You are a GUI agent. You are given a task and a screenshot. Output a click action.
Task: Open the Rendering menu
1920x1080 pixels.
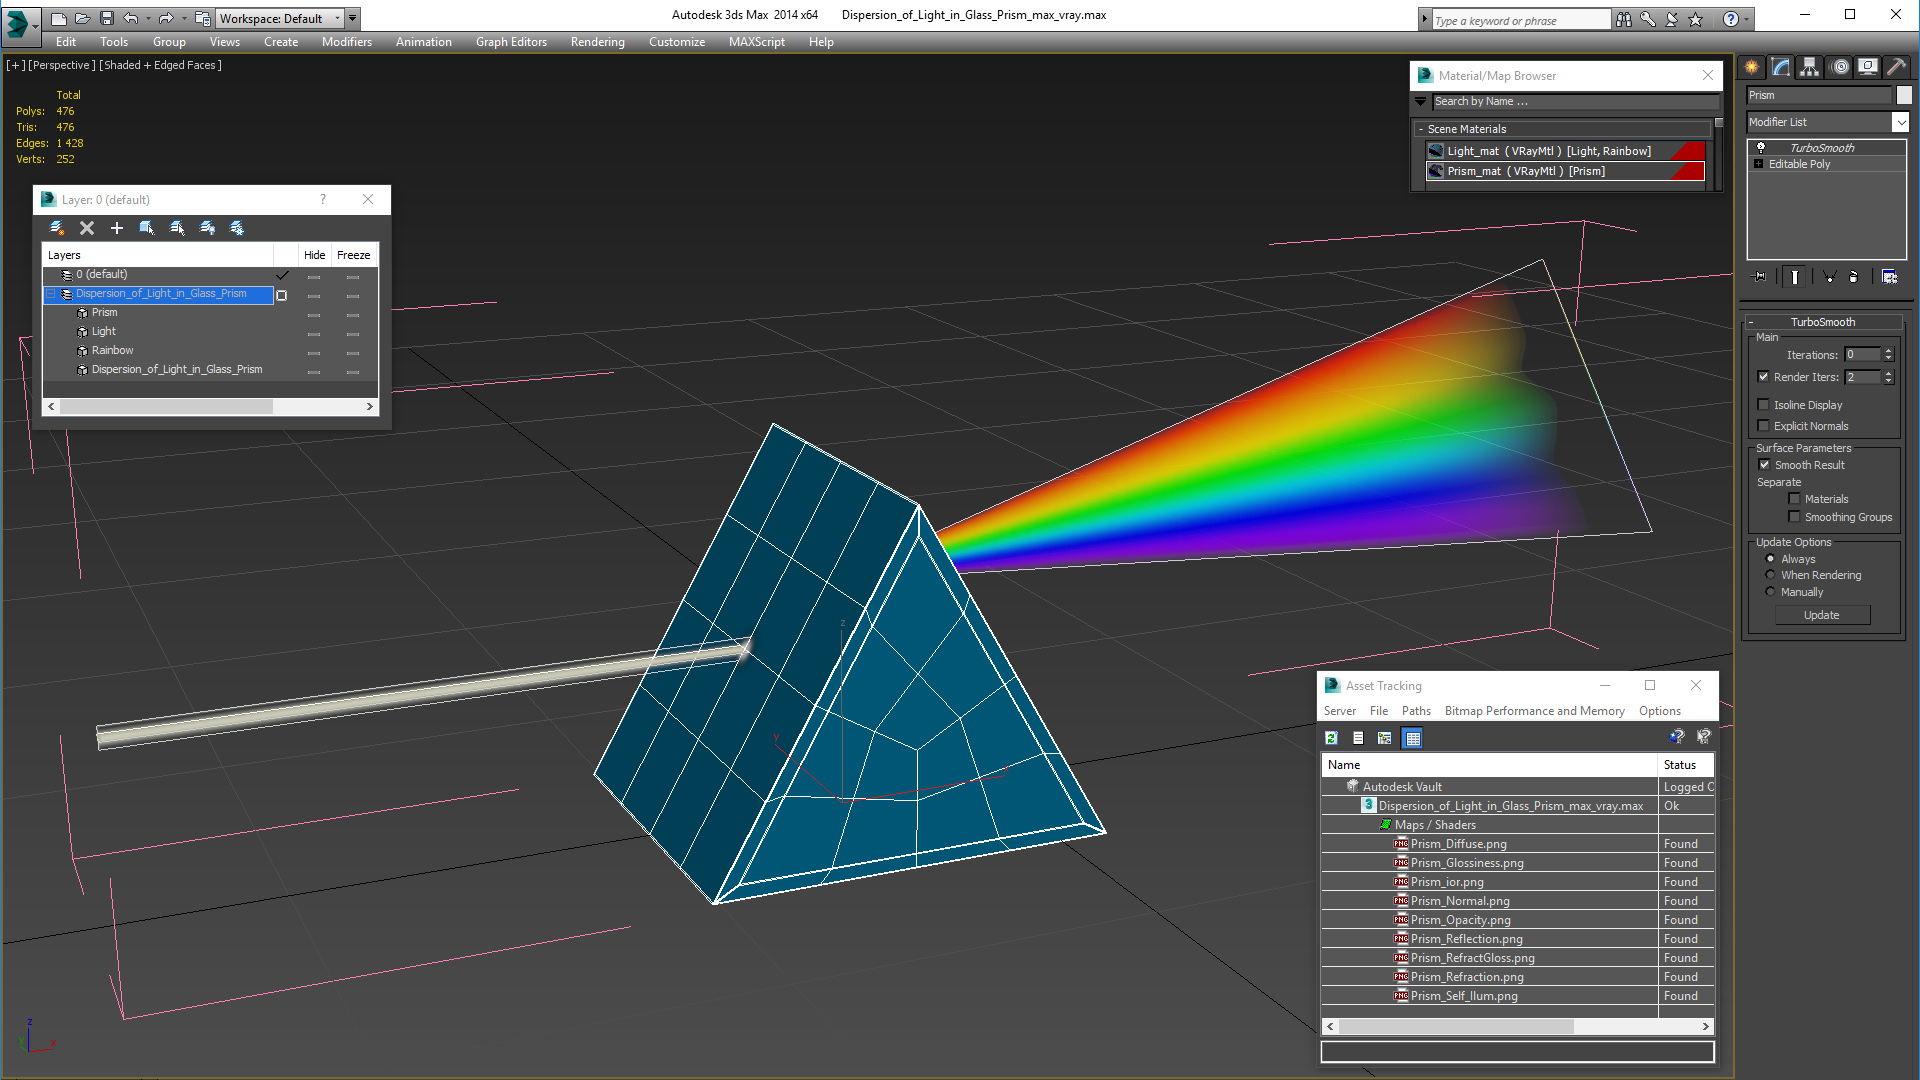[597, 42]
